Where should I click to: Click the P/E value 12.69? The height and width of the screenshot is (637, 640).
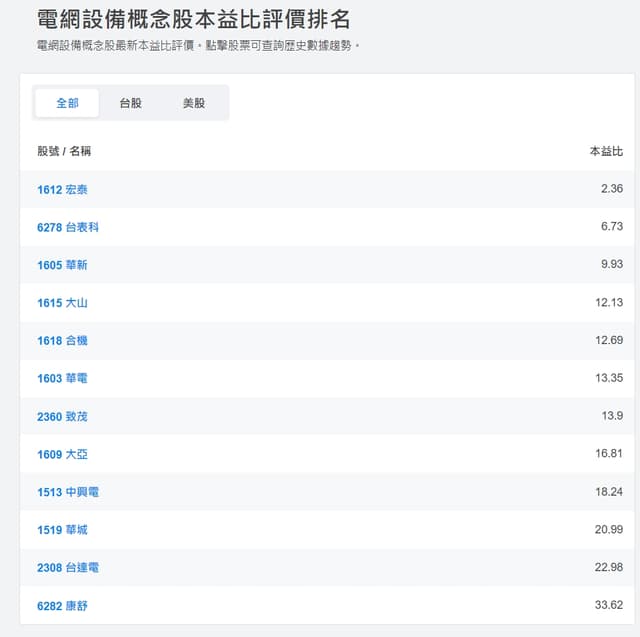609,340
